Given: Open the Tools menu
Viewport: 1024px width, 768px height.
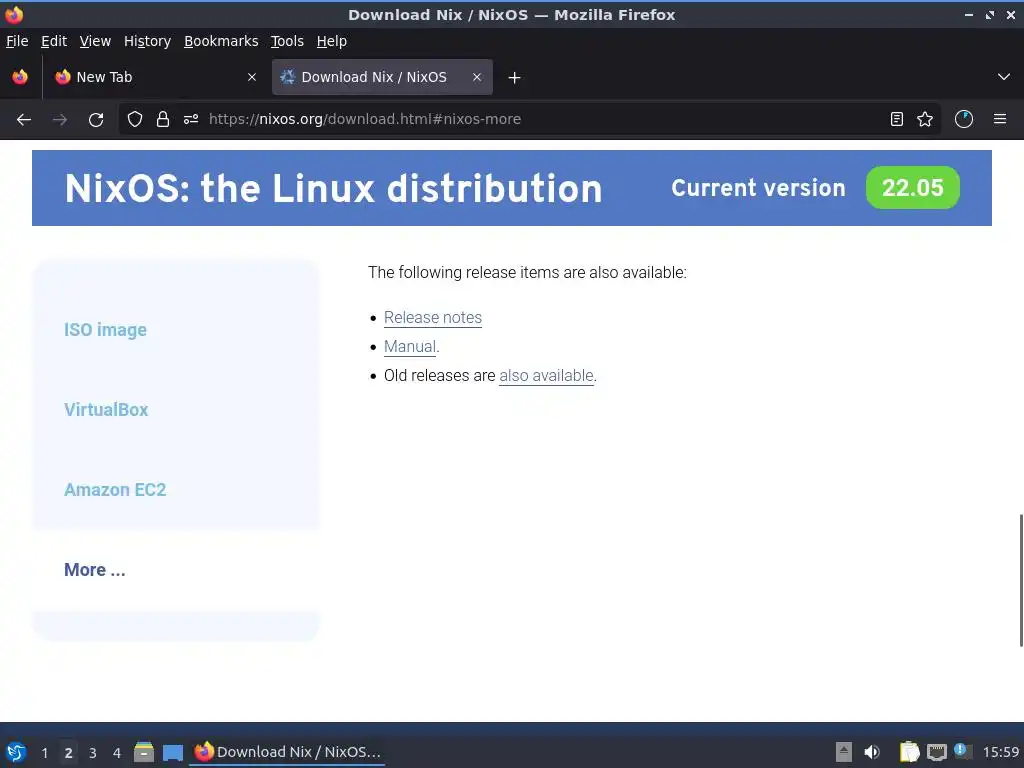Looking at the screenshot, I should click(287, 41).
